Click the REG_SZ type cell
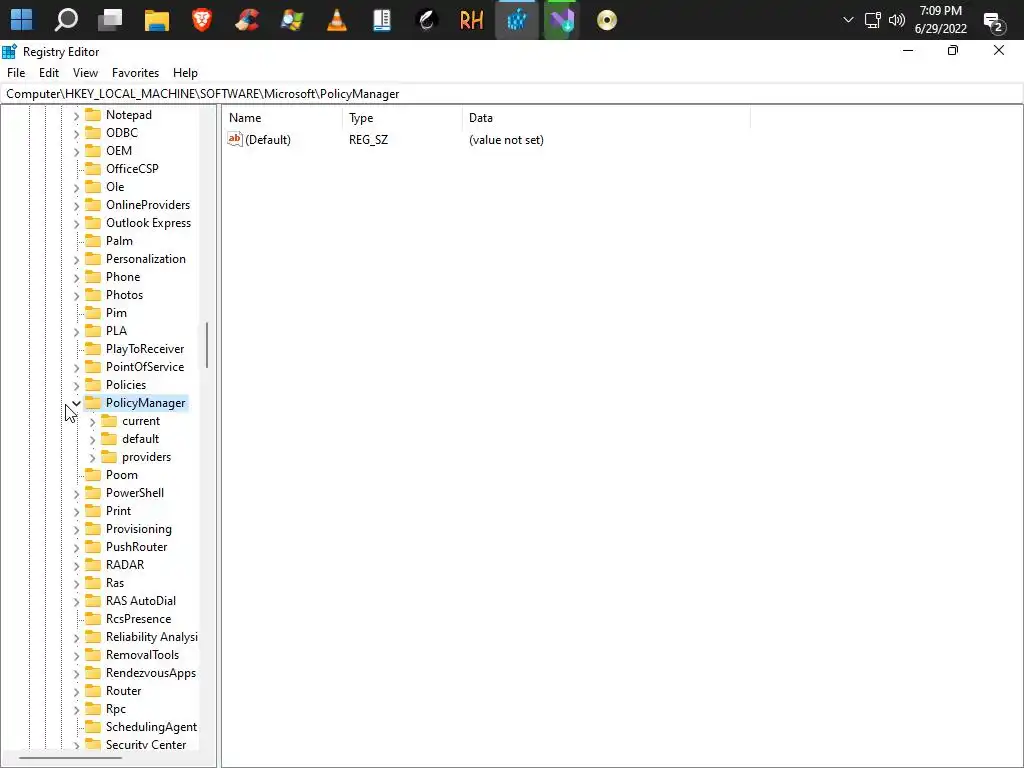Image resolution: width=1024 pixels, height=768 pixels. [x=368, y=140]
